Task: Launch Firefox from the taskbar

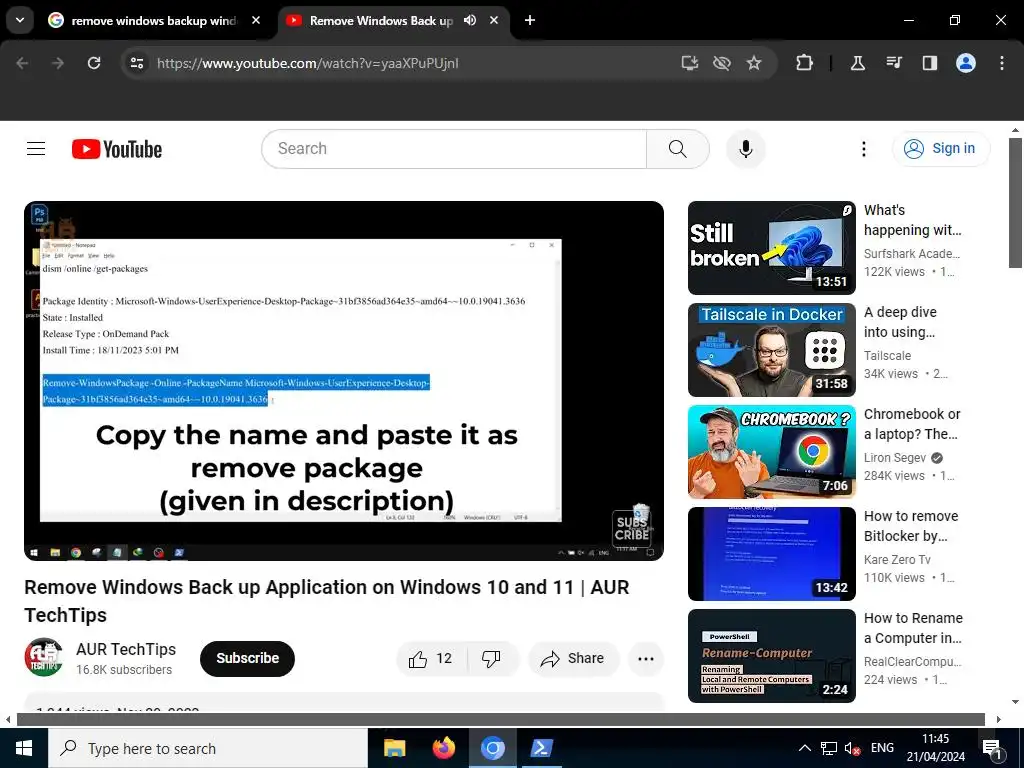Action: (443, 748)
